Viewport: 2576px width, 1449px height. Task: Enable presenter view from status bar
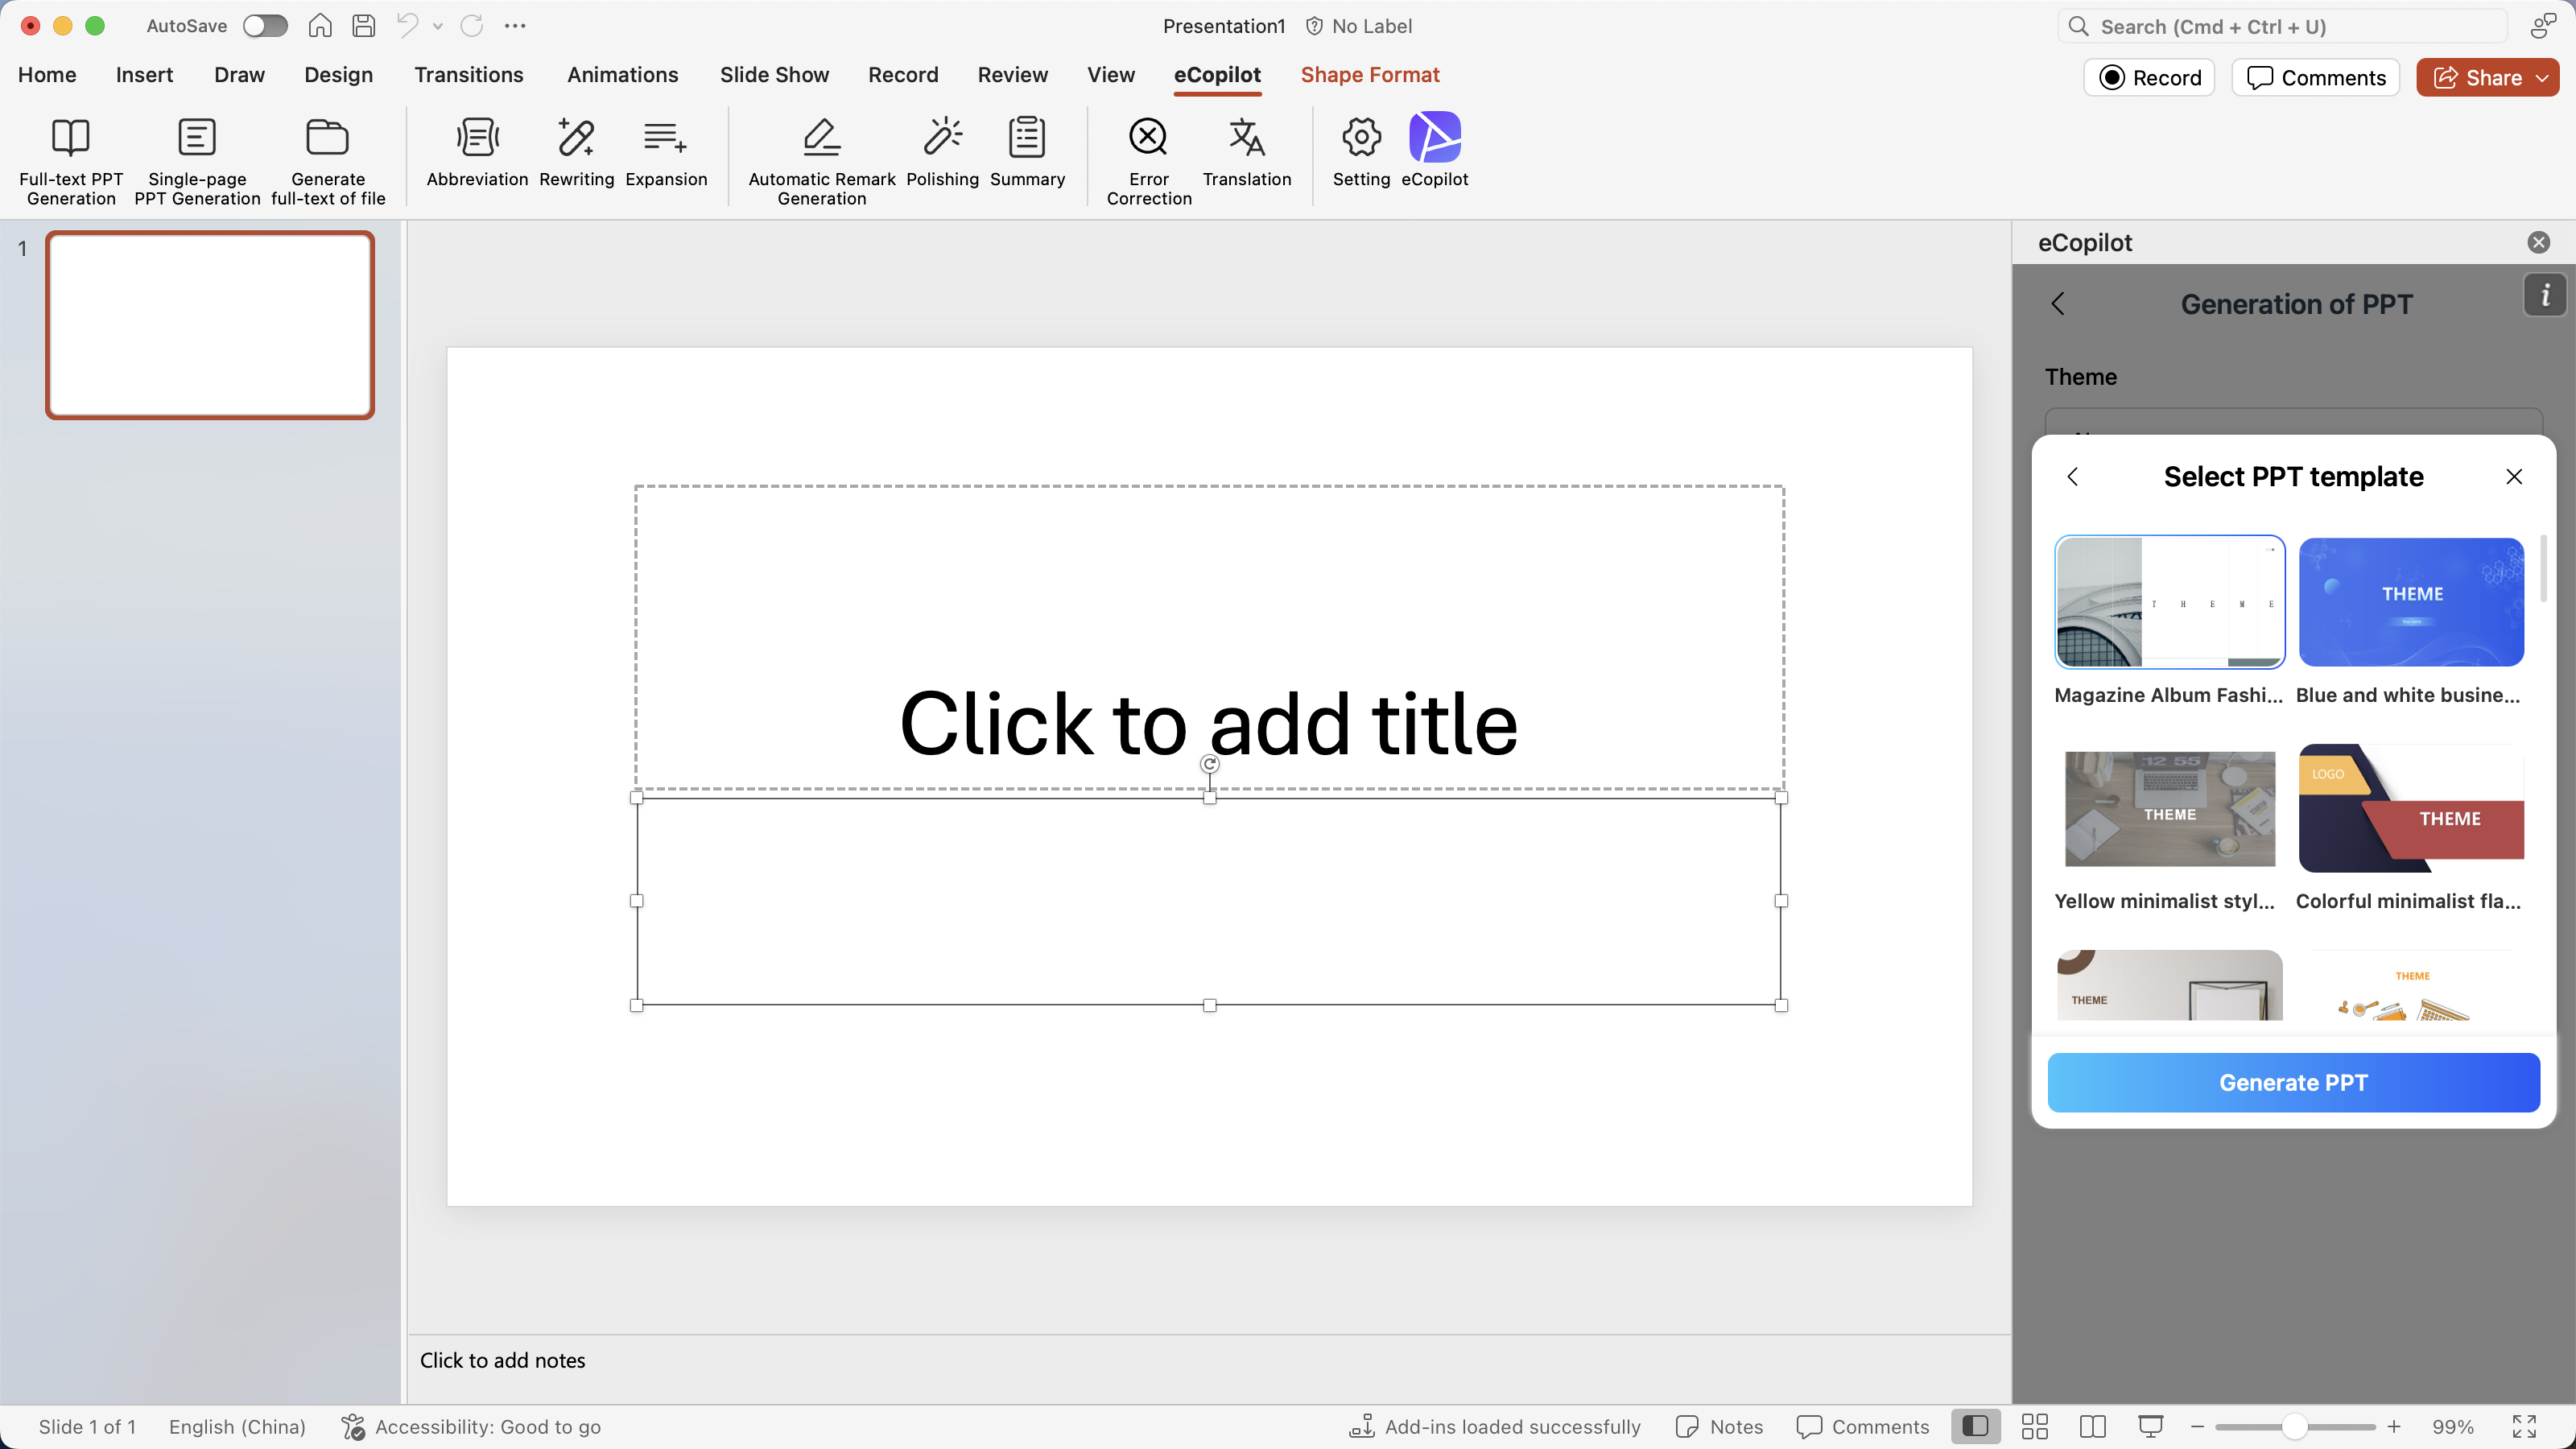click(x=2151, y=1426)
